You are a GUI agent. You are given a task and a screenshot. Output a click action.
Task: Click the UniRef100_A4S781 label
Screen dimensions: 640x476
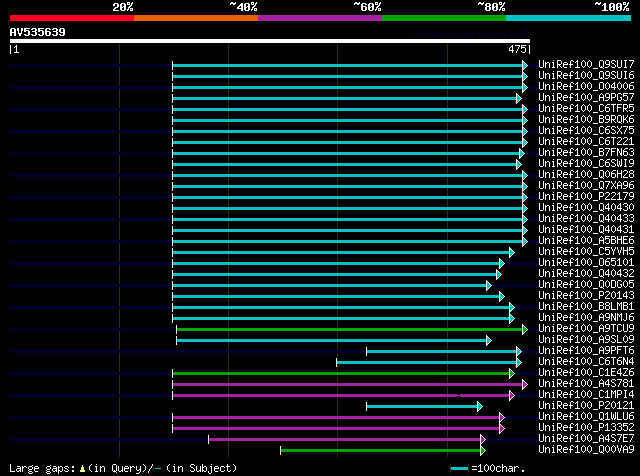[586, 384]
